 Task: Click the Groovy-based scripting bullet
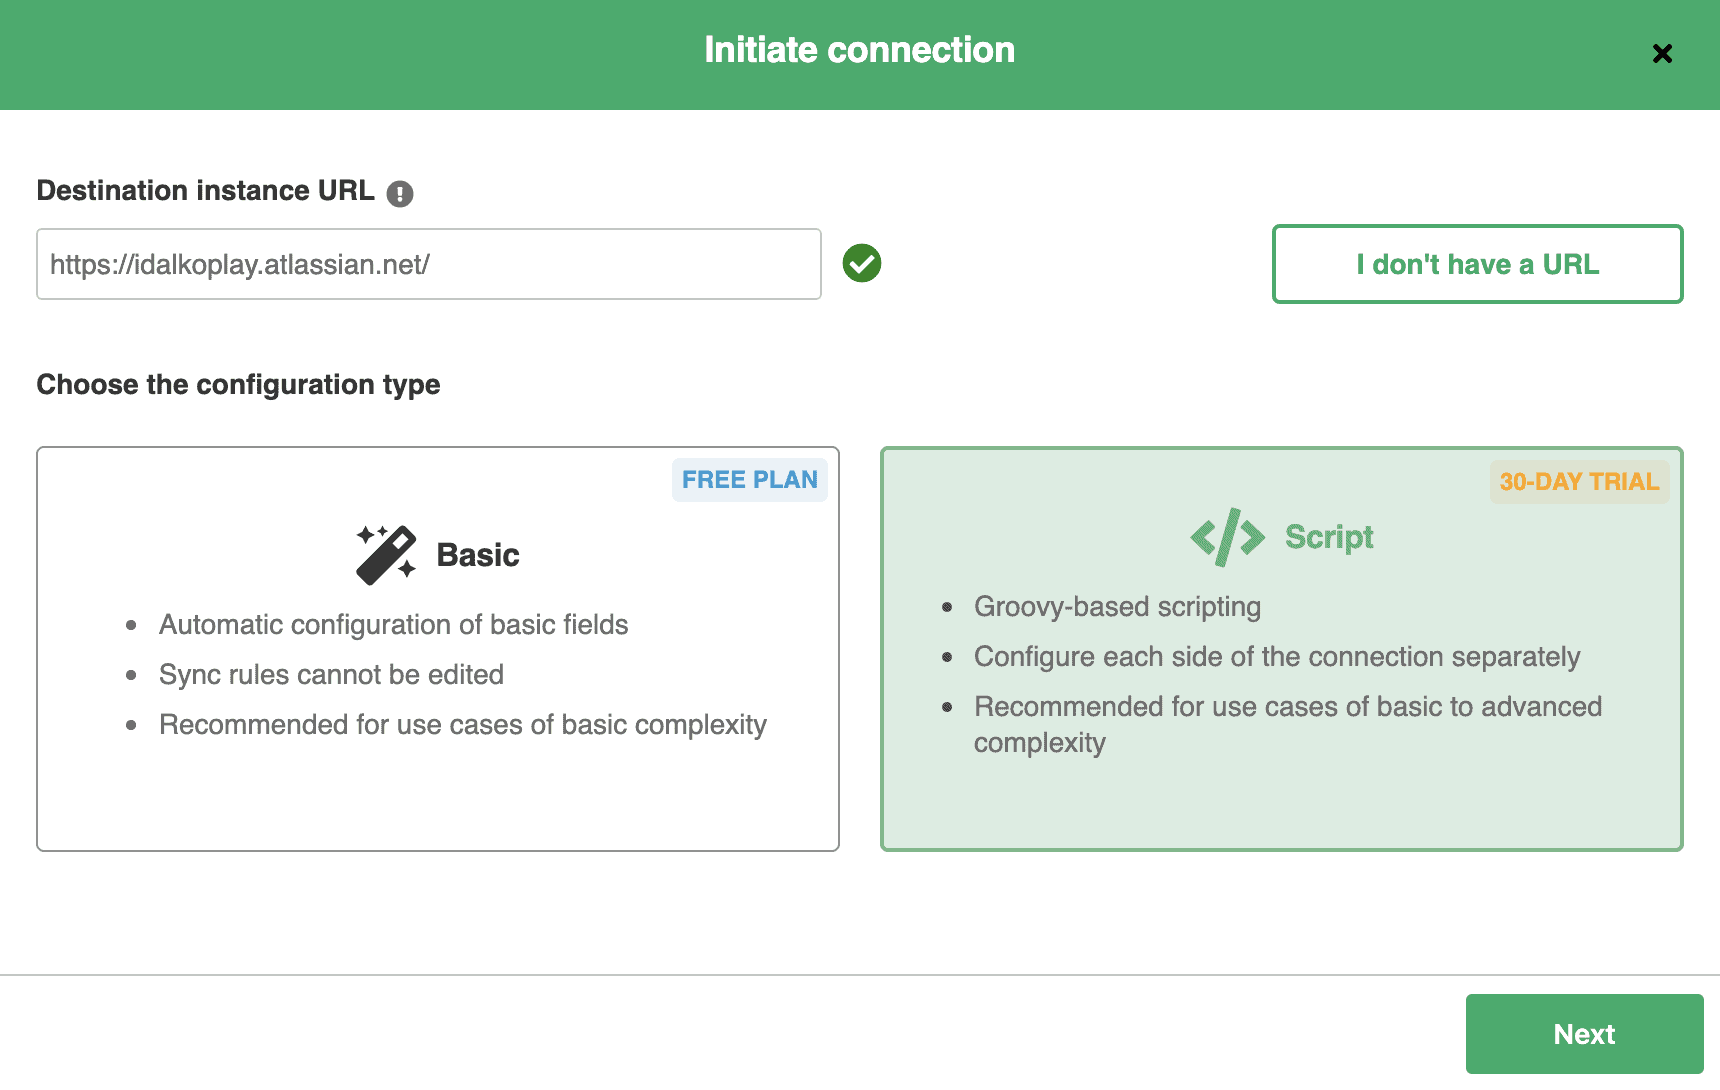tap(1117, 607)
